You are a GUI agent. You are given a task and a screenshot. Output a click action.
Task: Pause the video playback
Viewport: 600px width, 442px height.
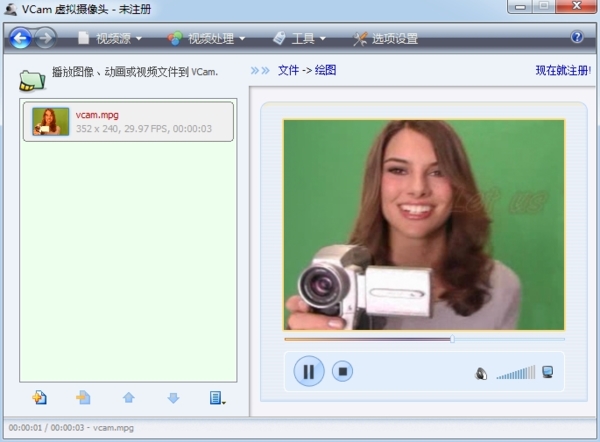(308, 372)
